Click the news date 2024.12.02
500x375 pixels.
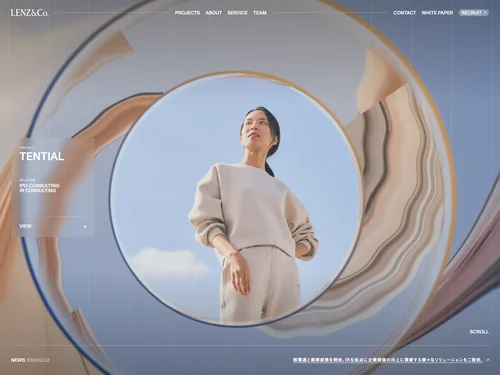click(x=38, y=360)
